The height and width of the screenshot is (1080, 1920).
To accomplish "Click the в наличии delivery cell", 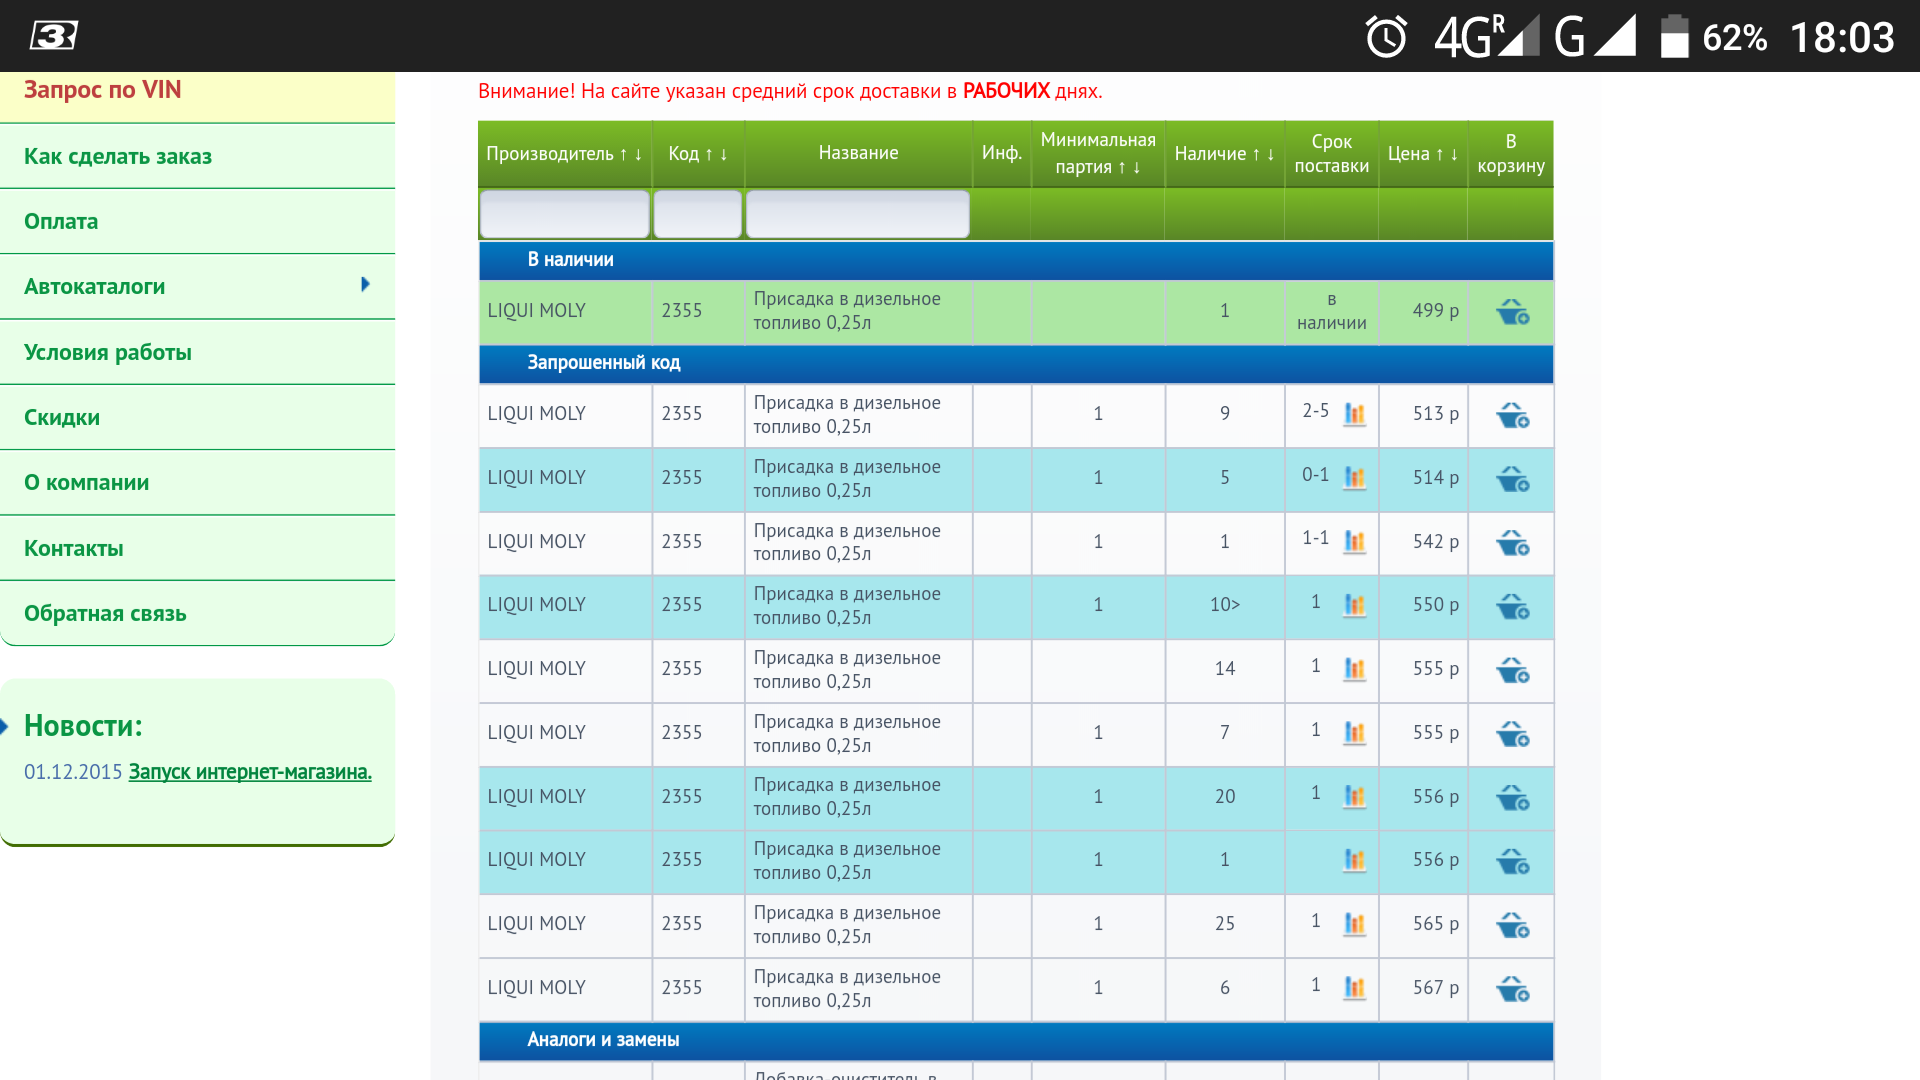I will click(1331, 311).
